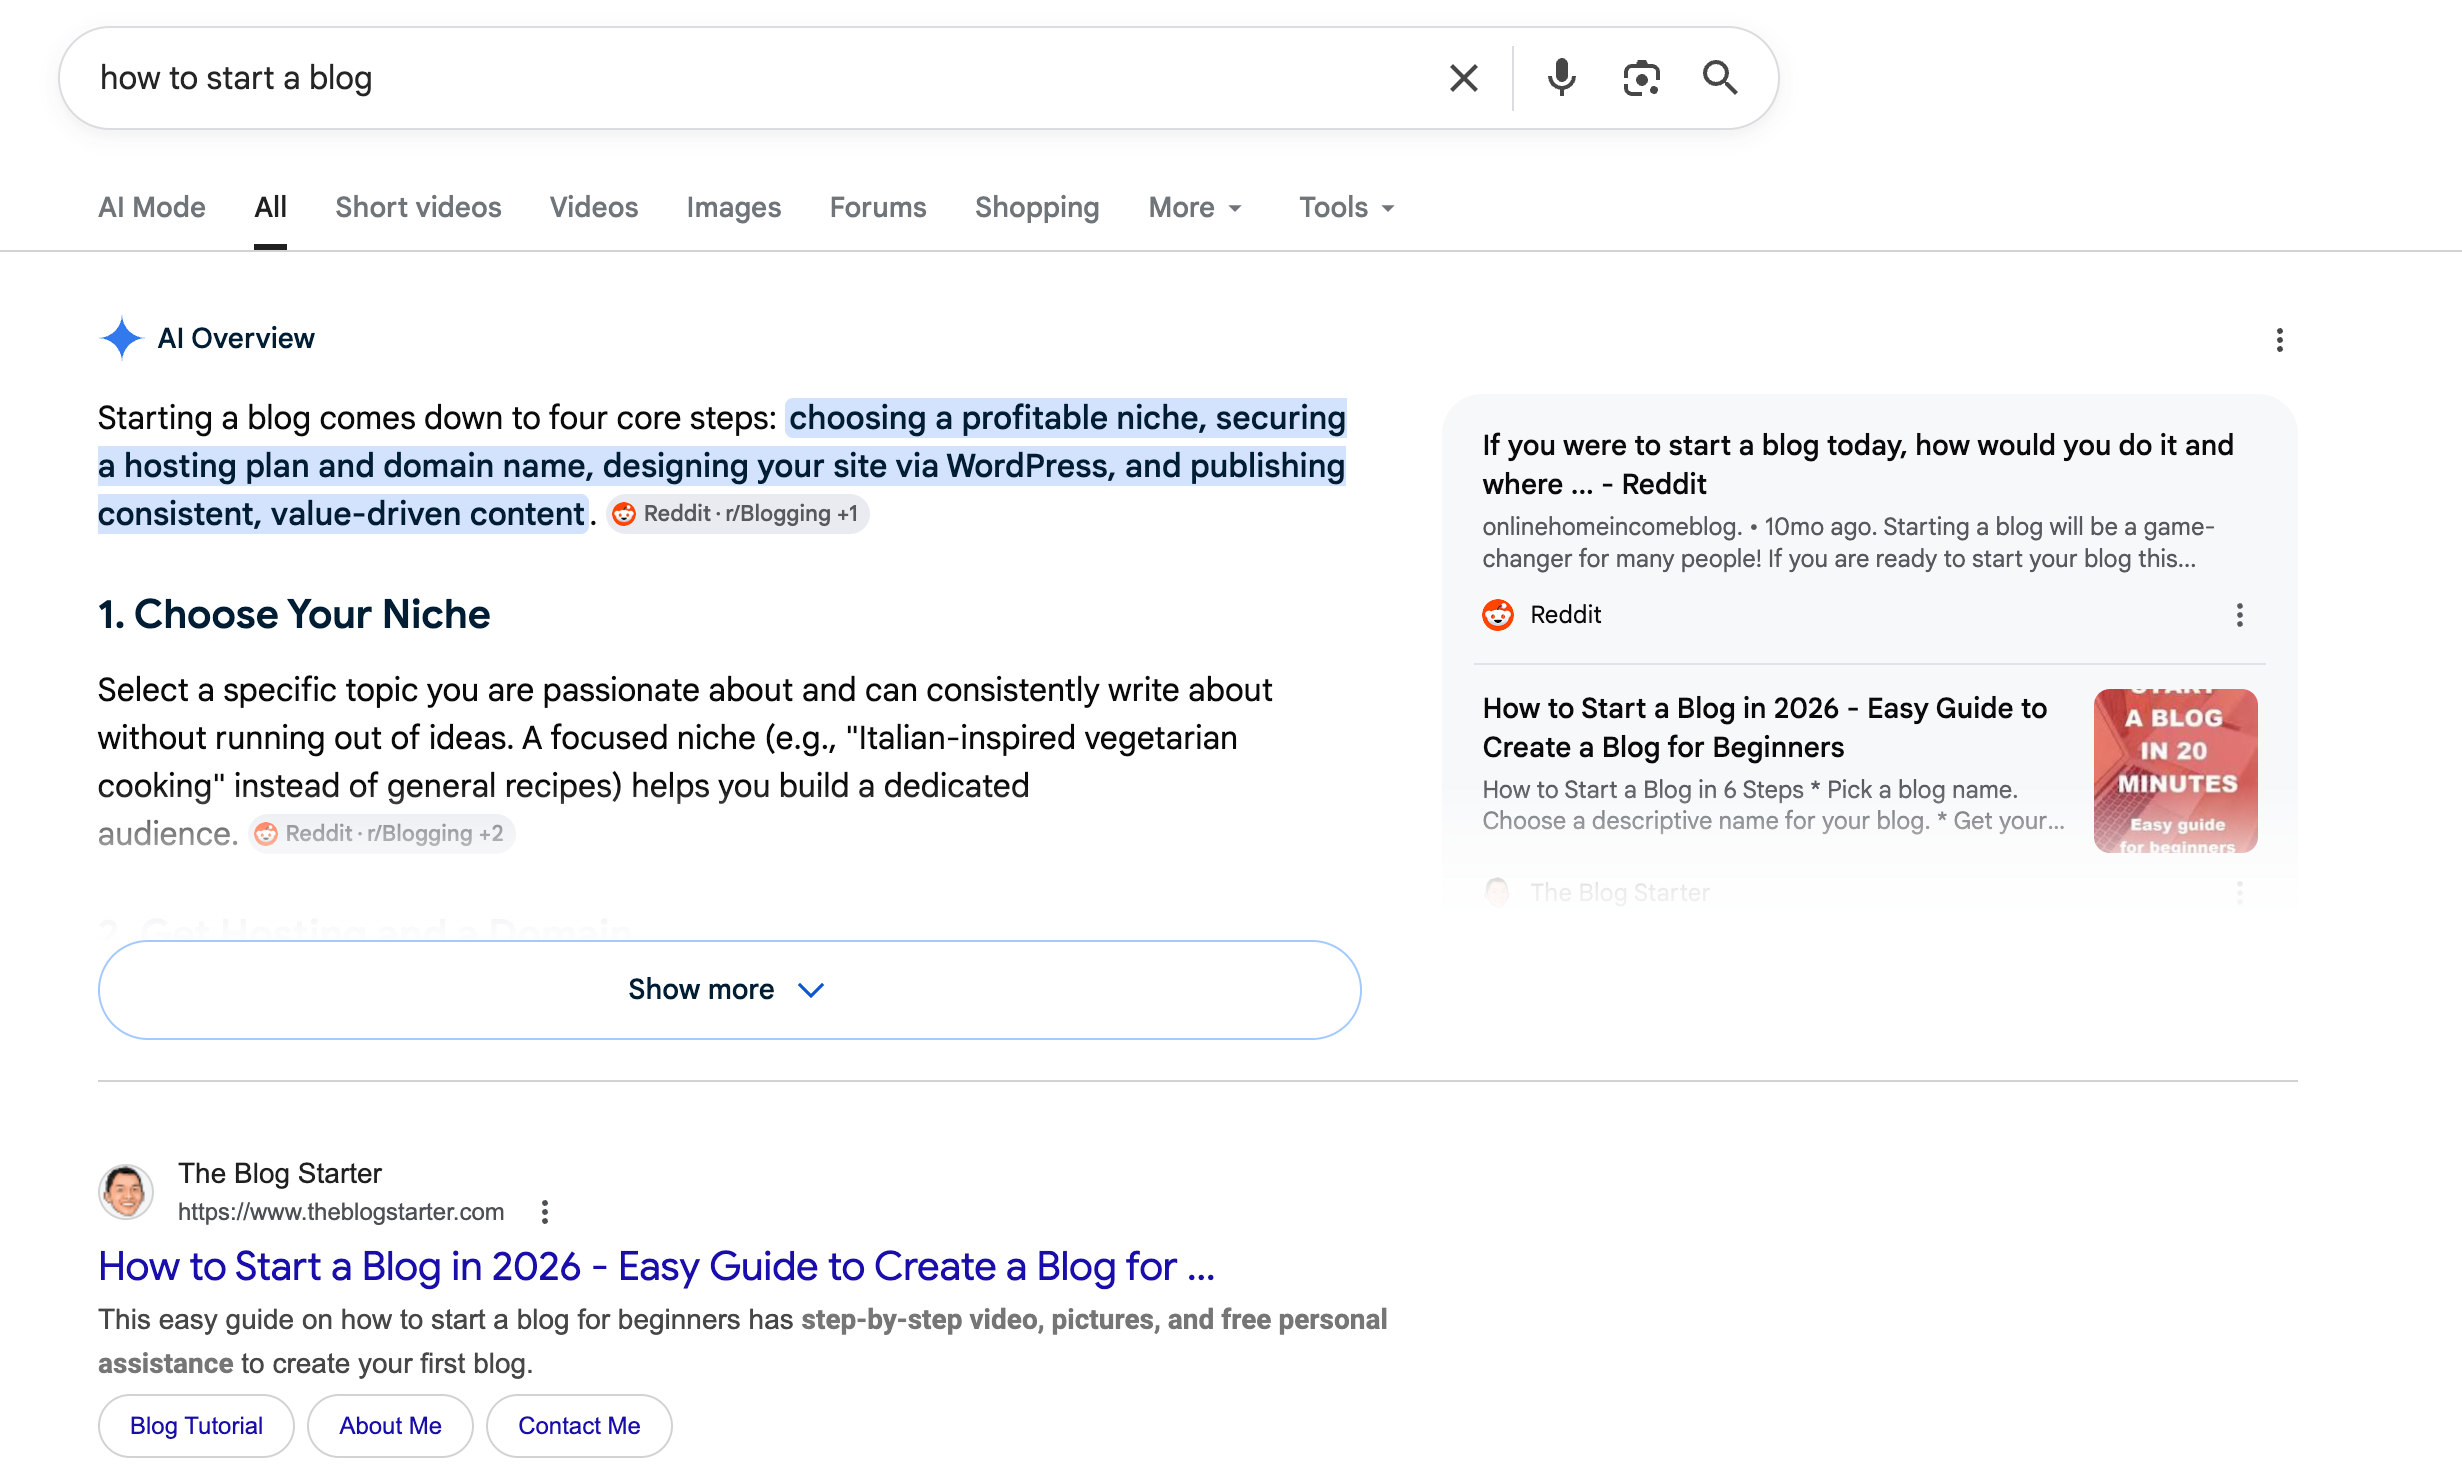
Task: Open Reddit card 'If you were to start a blog today'
Action: click(1857, 464)
